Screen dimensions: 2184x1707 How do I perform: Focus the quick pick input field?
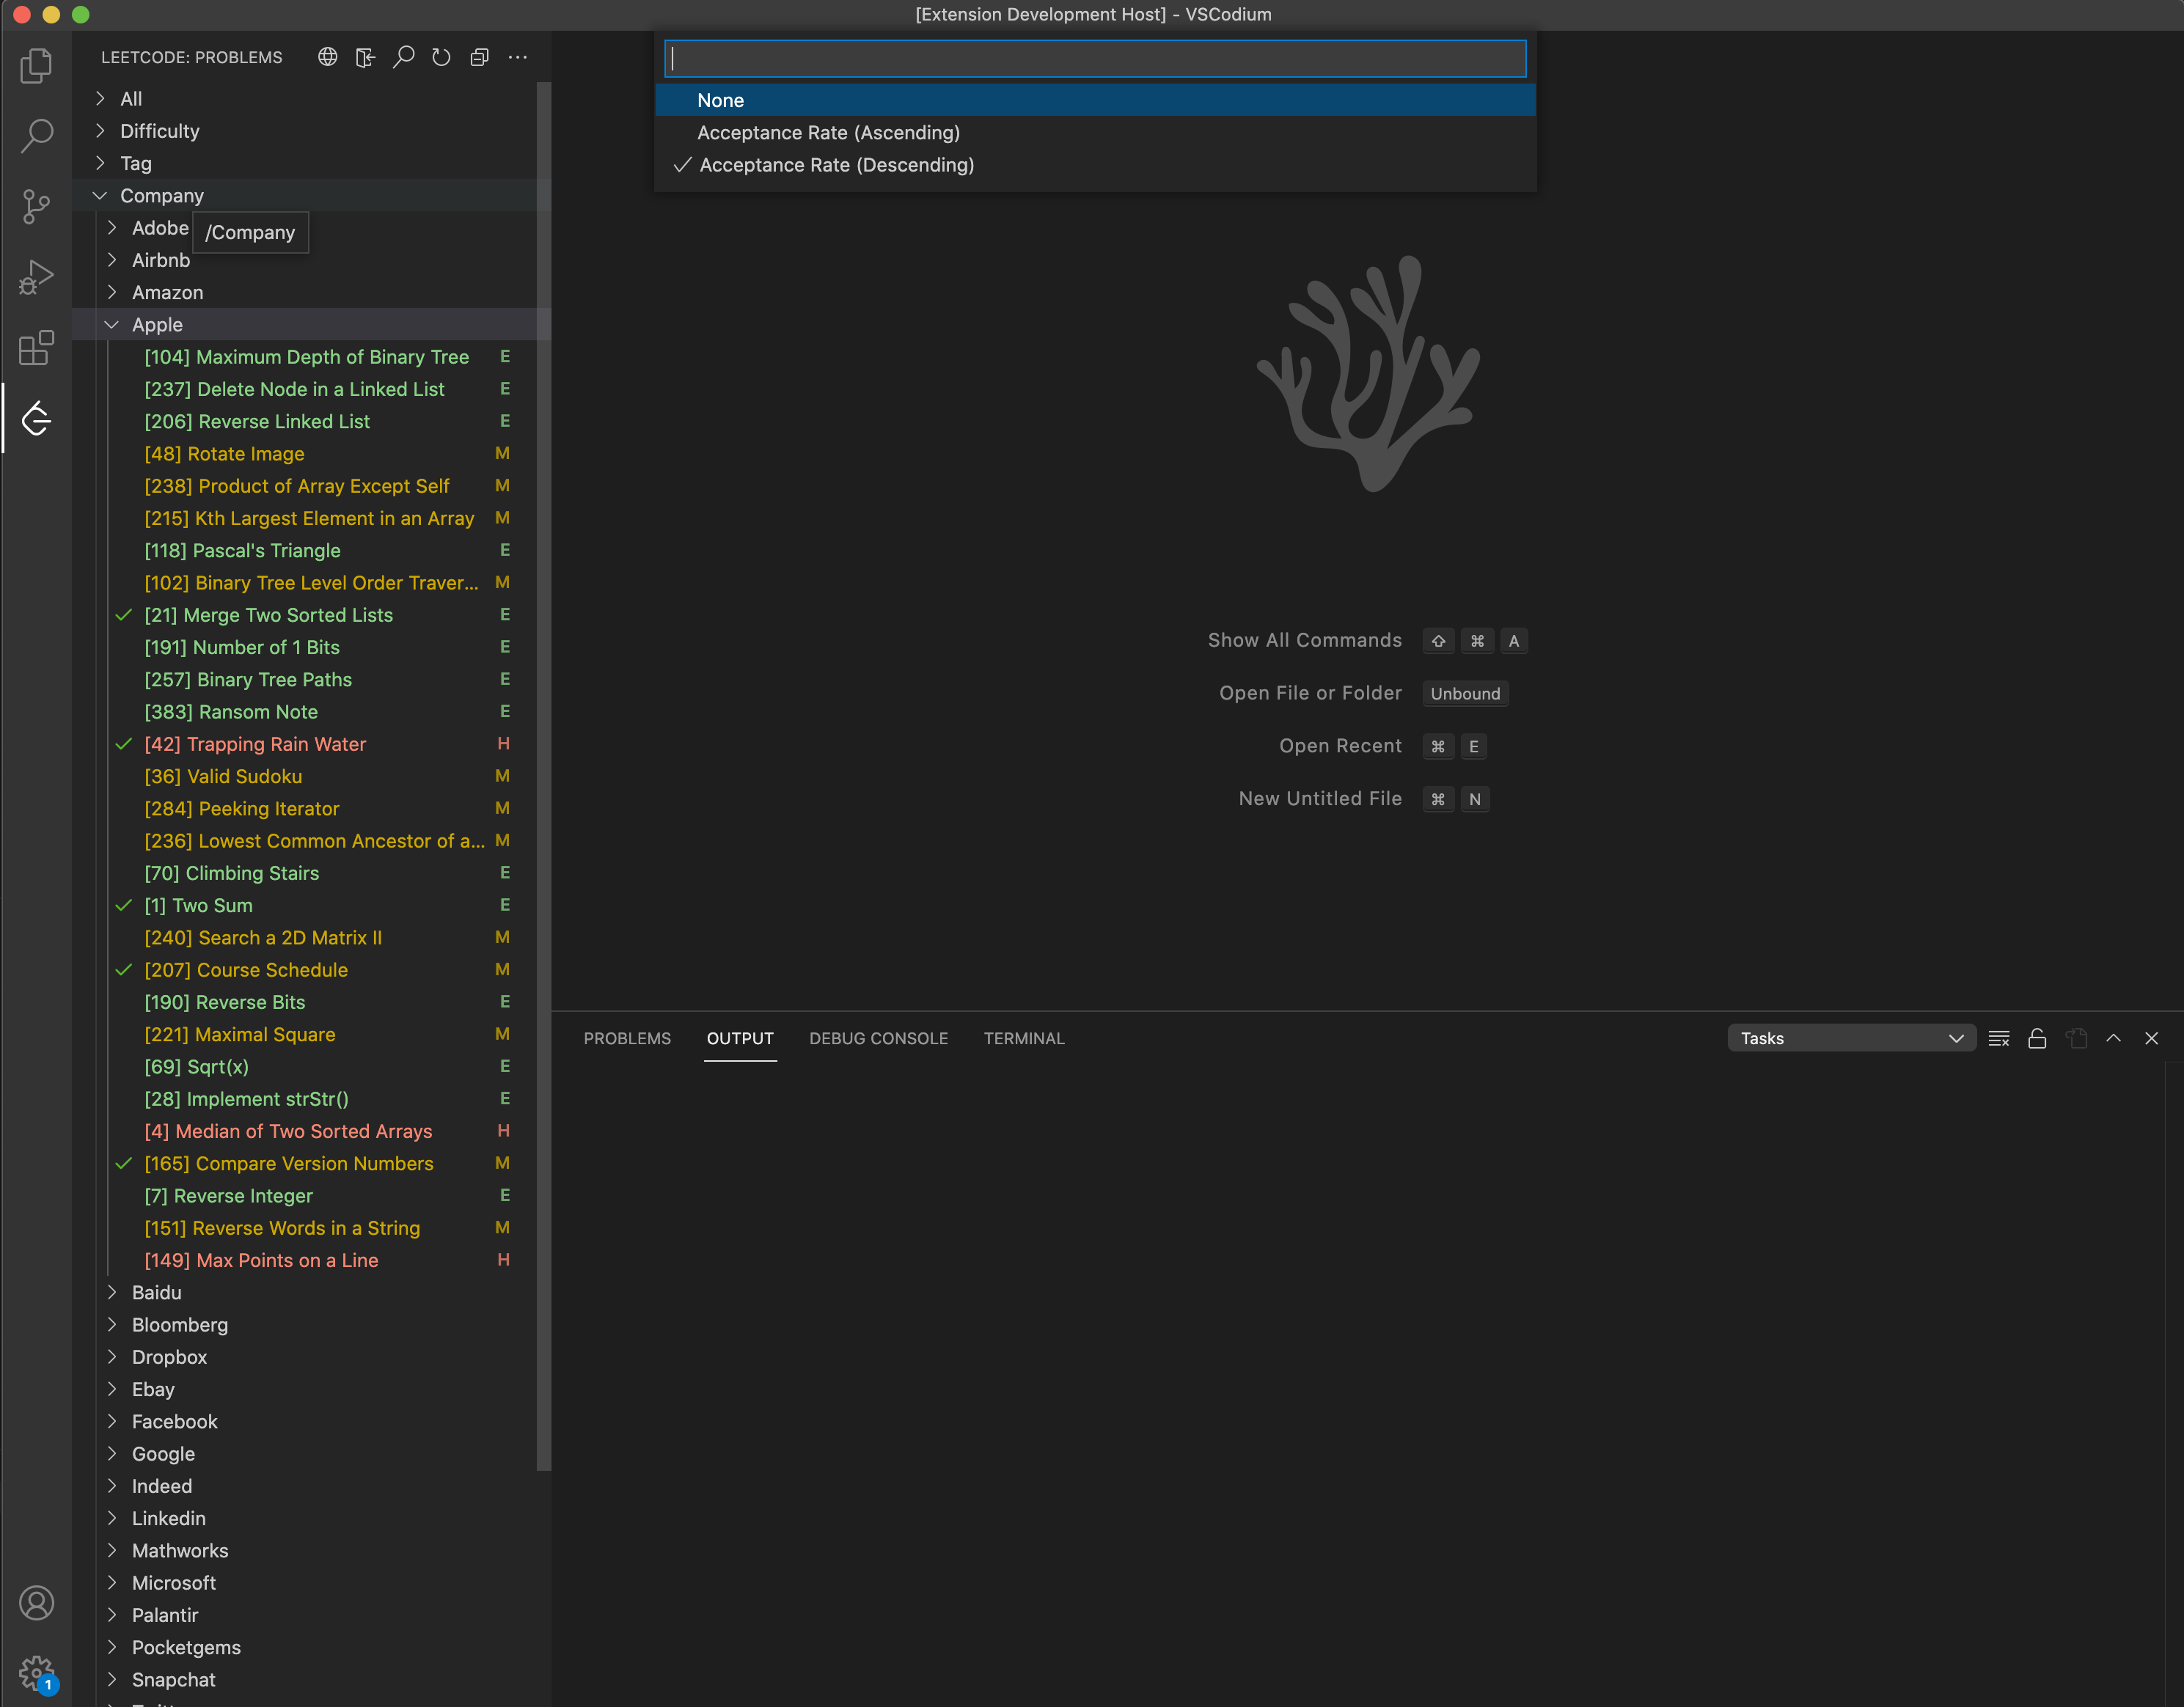(x=1095, y=58)
